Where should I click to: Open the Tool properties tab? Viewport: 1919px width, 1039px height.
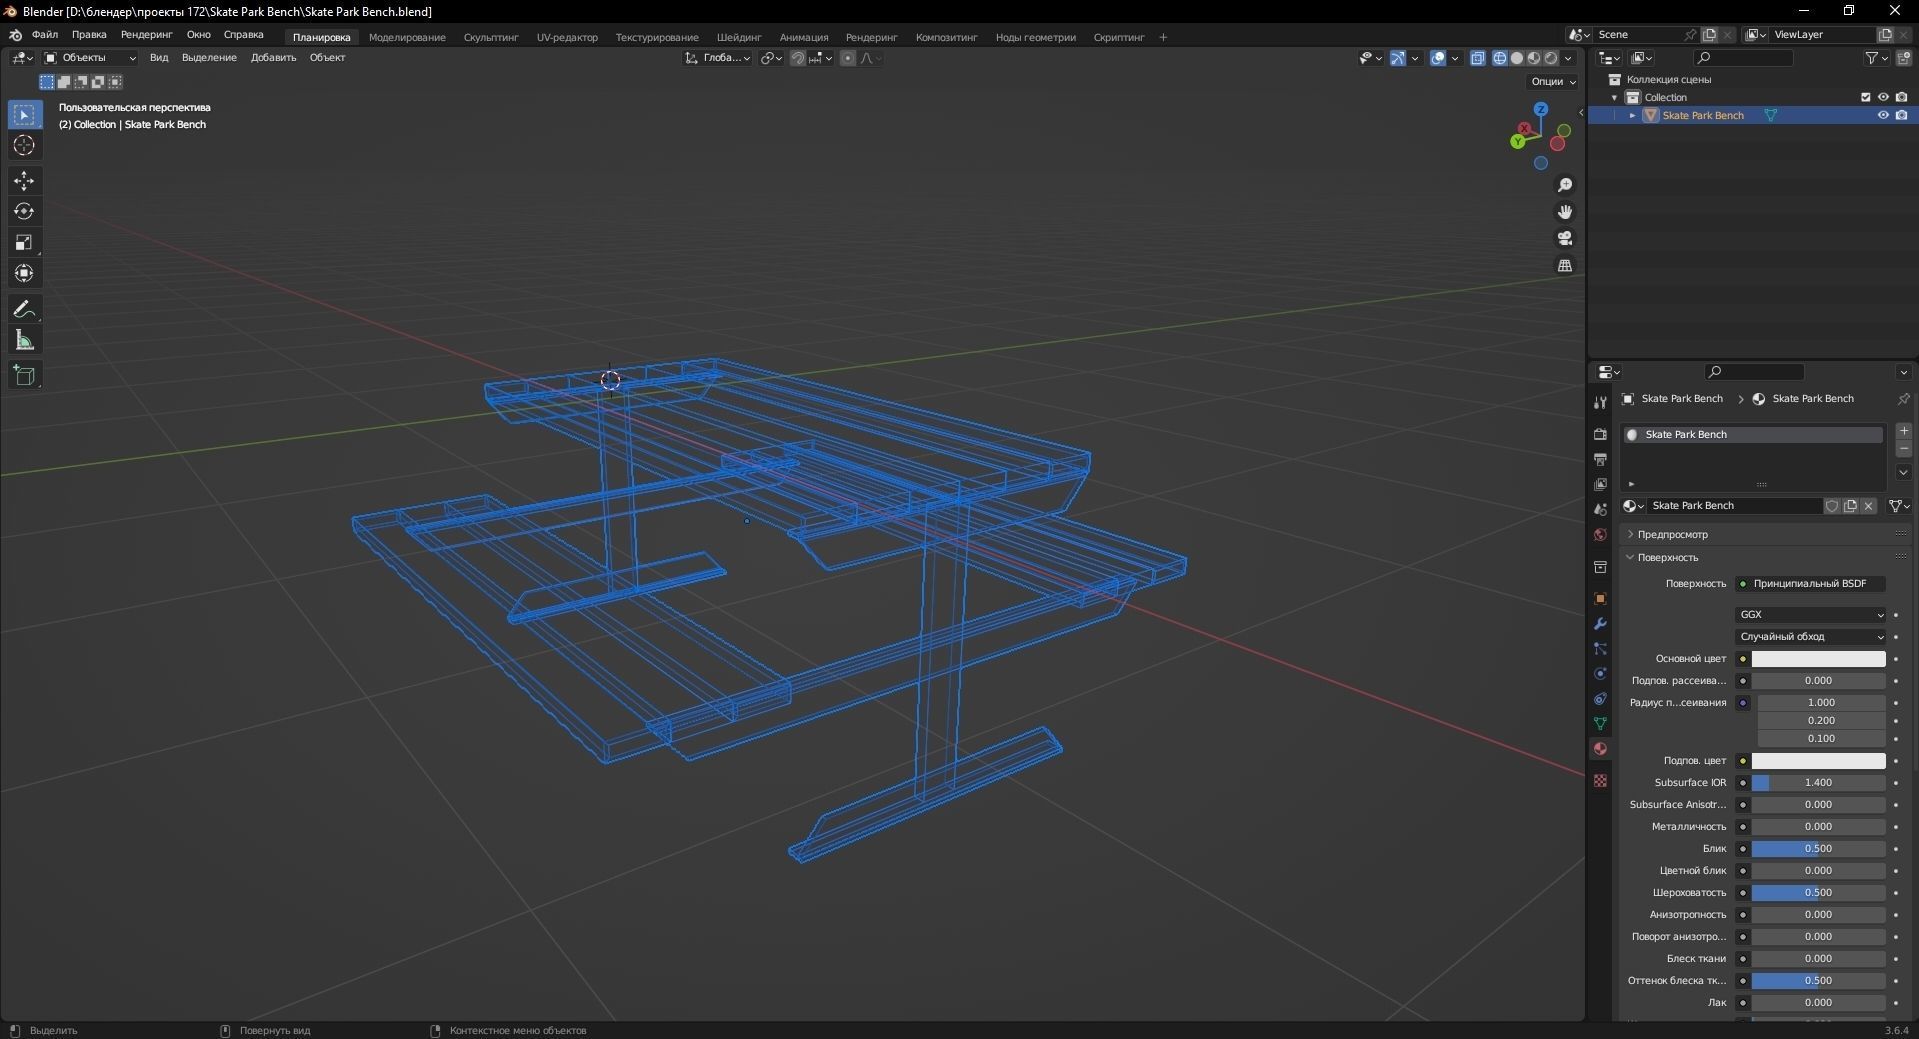tap(1600, 402)
